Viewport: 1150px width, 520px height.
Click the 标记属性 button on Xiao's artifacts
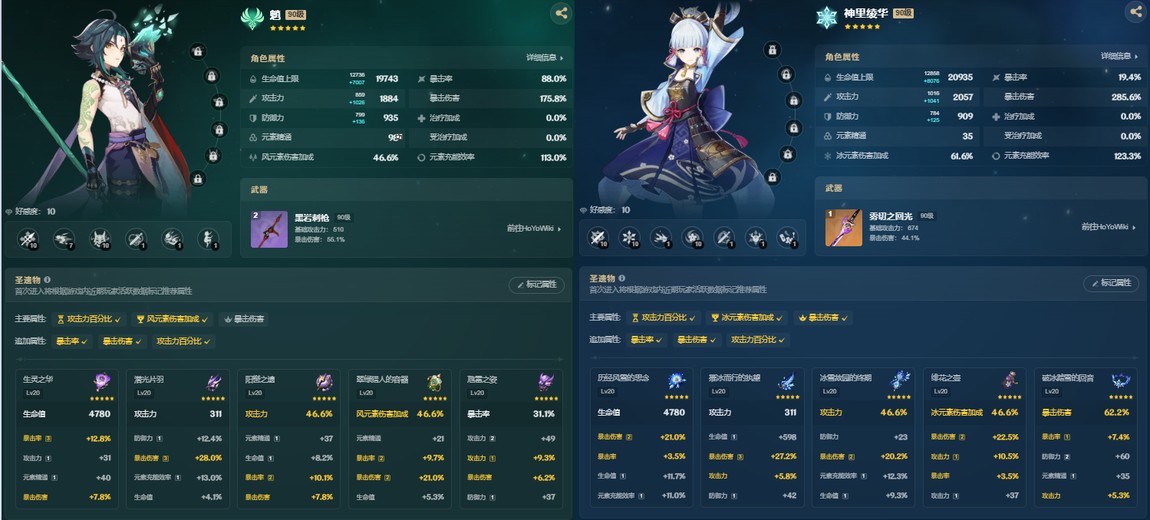pos(536,285)
